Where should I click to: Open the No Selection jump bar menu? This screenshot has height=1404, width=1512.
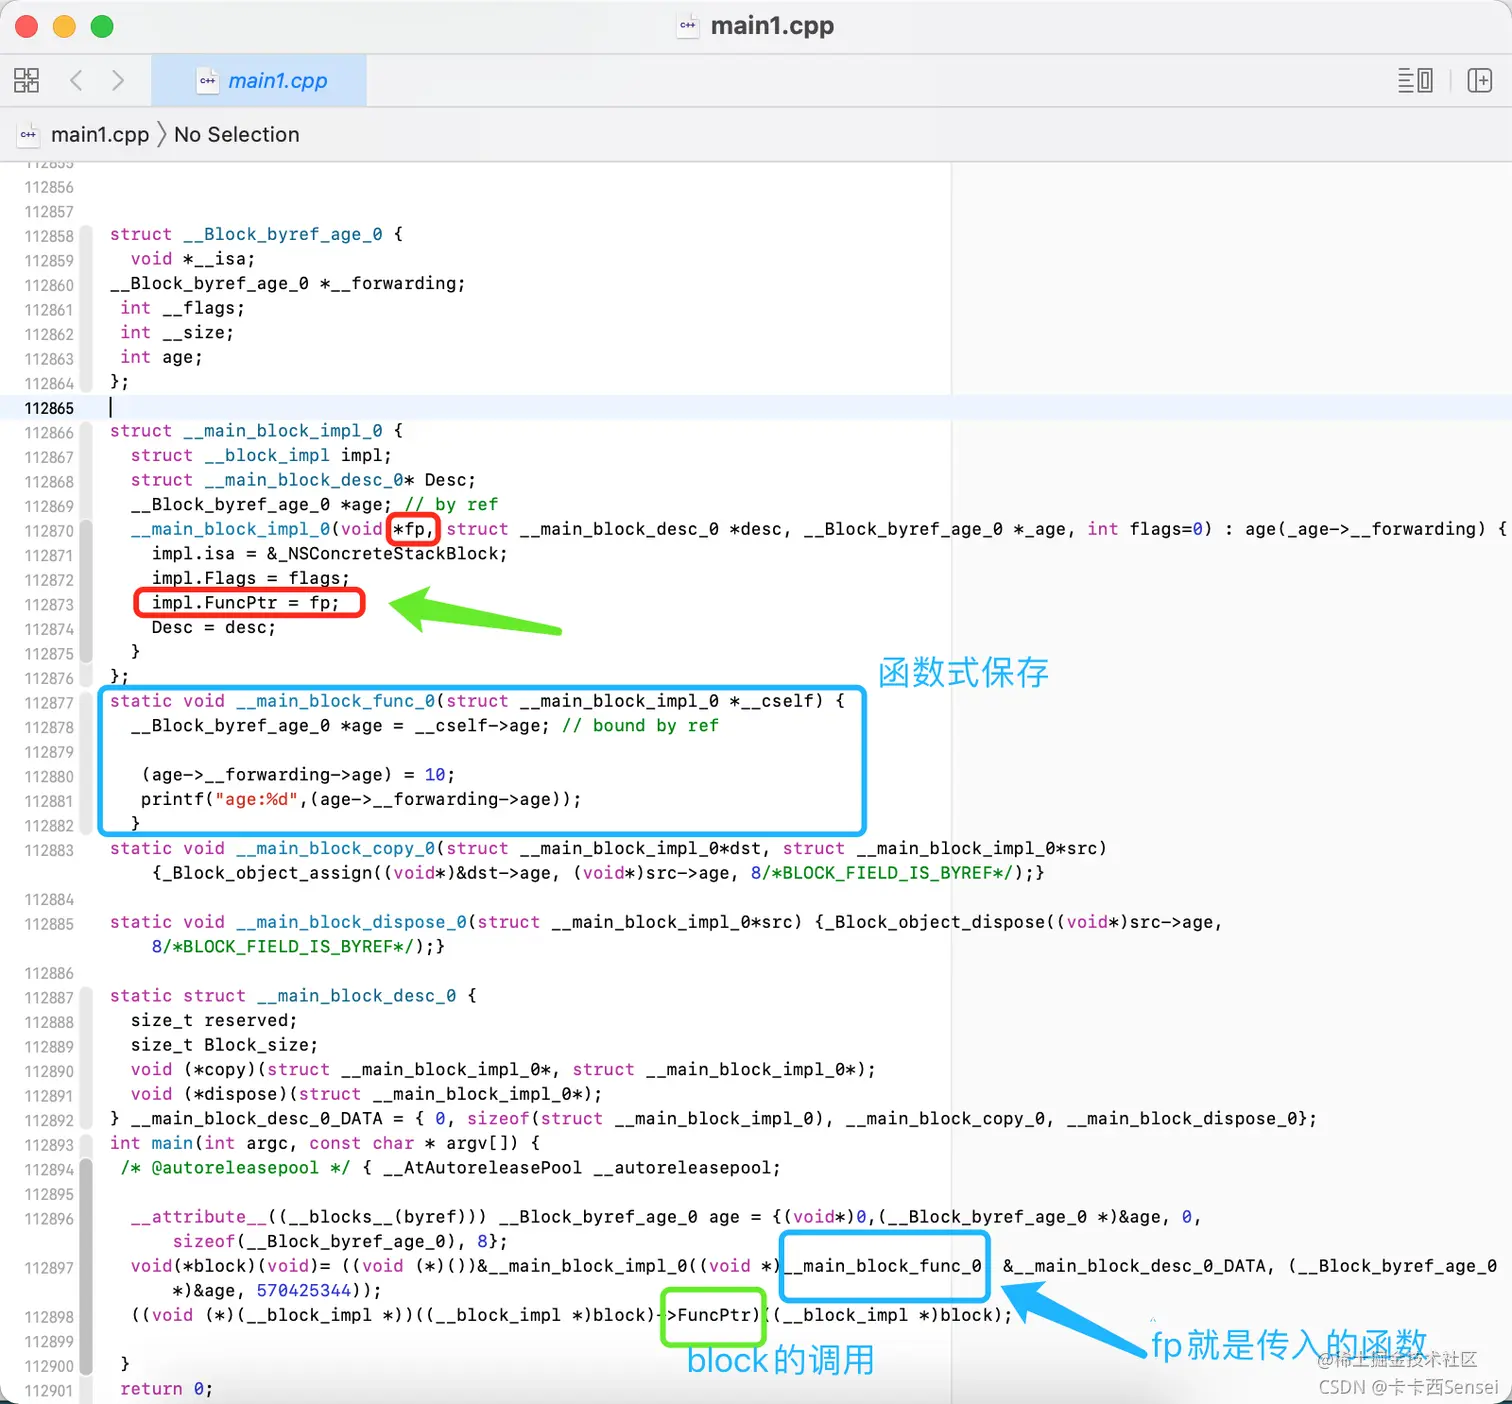click(x=237, y=134)
